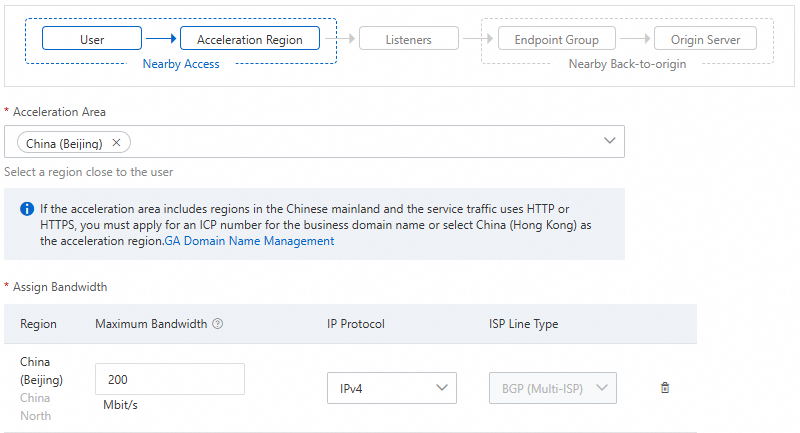Click the ISP Line Type column header
The width and height of the screenshot is (800, 433).
point(516,324)
